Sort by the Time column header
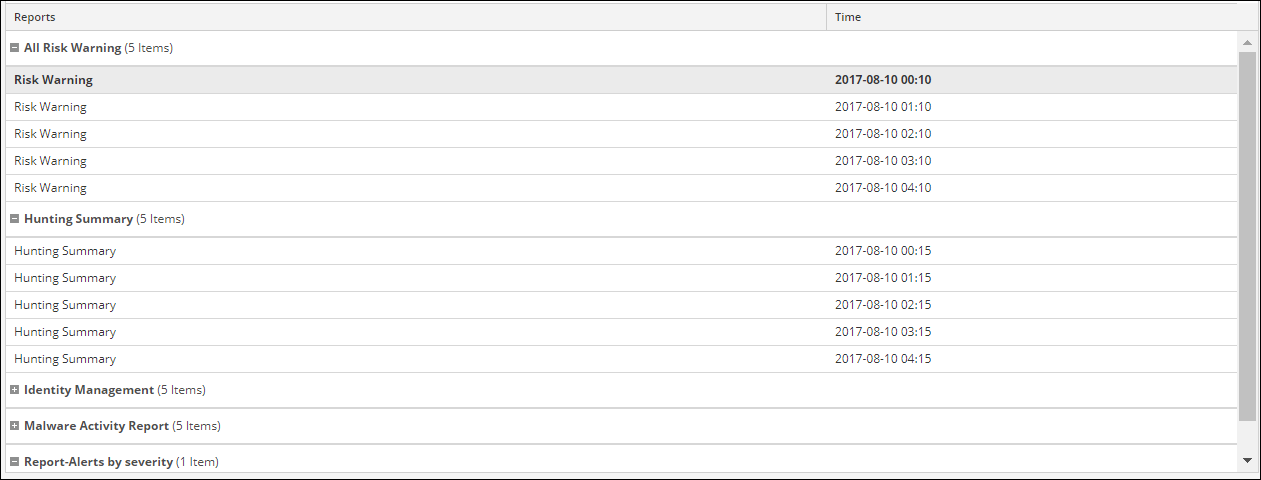Image resolution: width=1261 pixels, height=480 pixels. tap(848, 17)
